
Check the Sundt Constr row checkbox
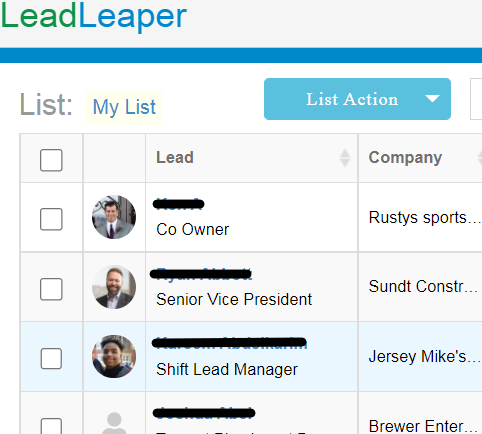point(51,289)
